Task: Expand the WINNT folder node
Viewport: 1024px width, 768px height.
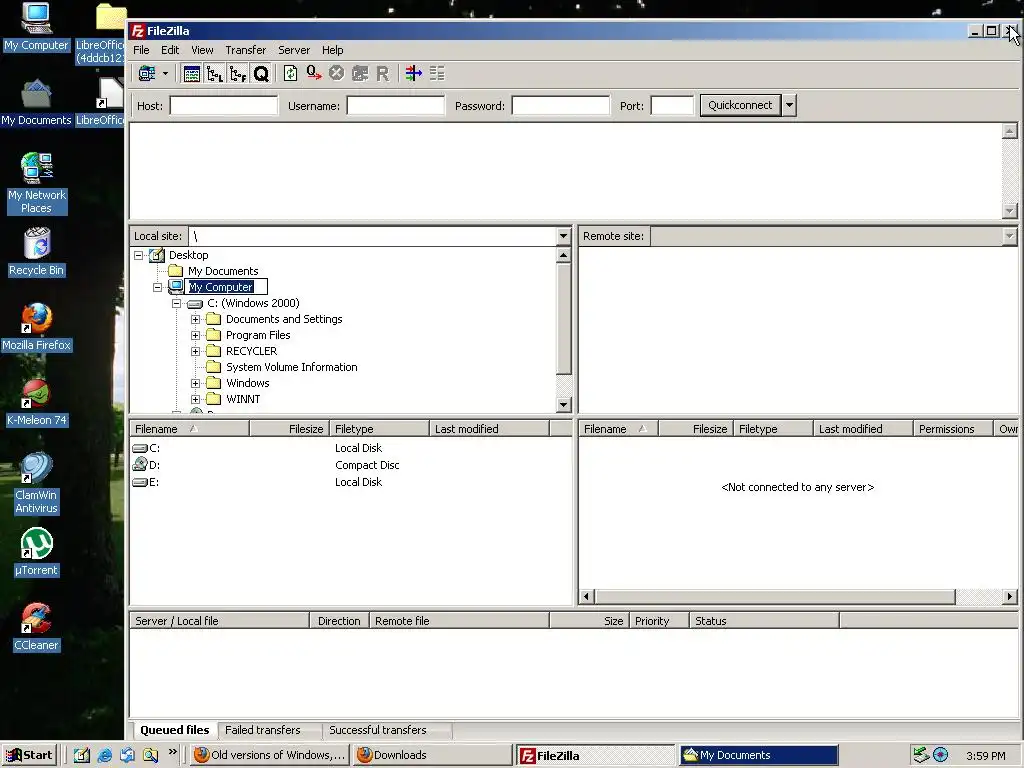Action: pos(195,399)
